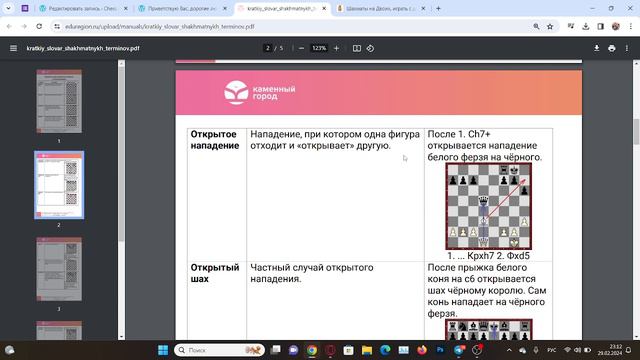Open pinned purple tab
The width and height of the screenshot is (640, 360).
25,8
